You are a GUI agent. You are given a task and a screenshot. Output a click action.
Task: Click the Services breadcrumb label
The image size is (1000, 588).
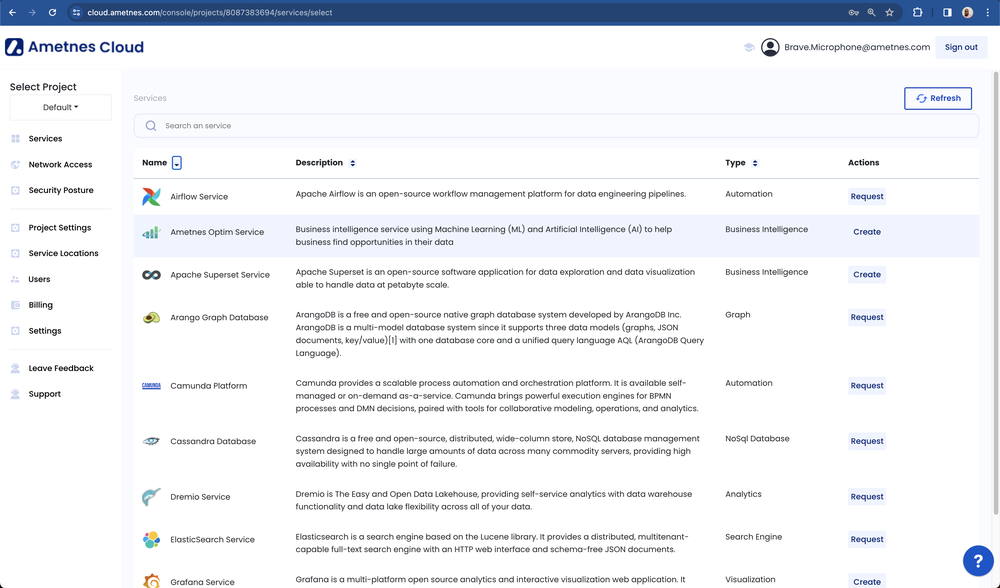point(150,98)
